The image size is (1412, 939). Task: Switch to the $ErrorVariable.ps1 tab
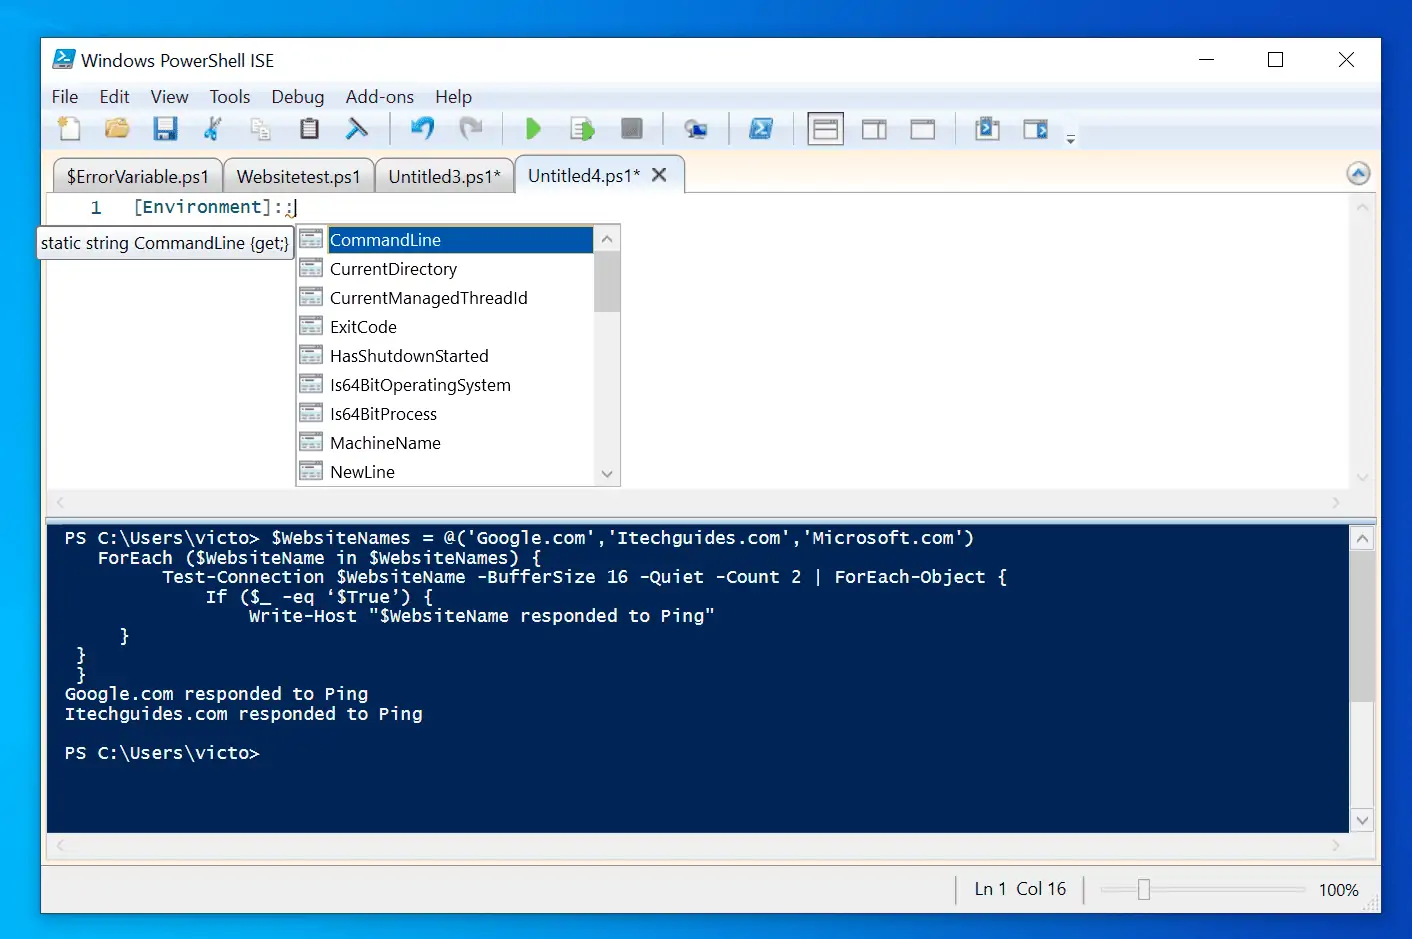pyautogui.click(x=137, y=176)
